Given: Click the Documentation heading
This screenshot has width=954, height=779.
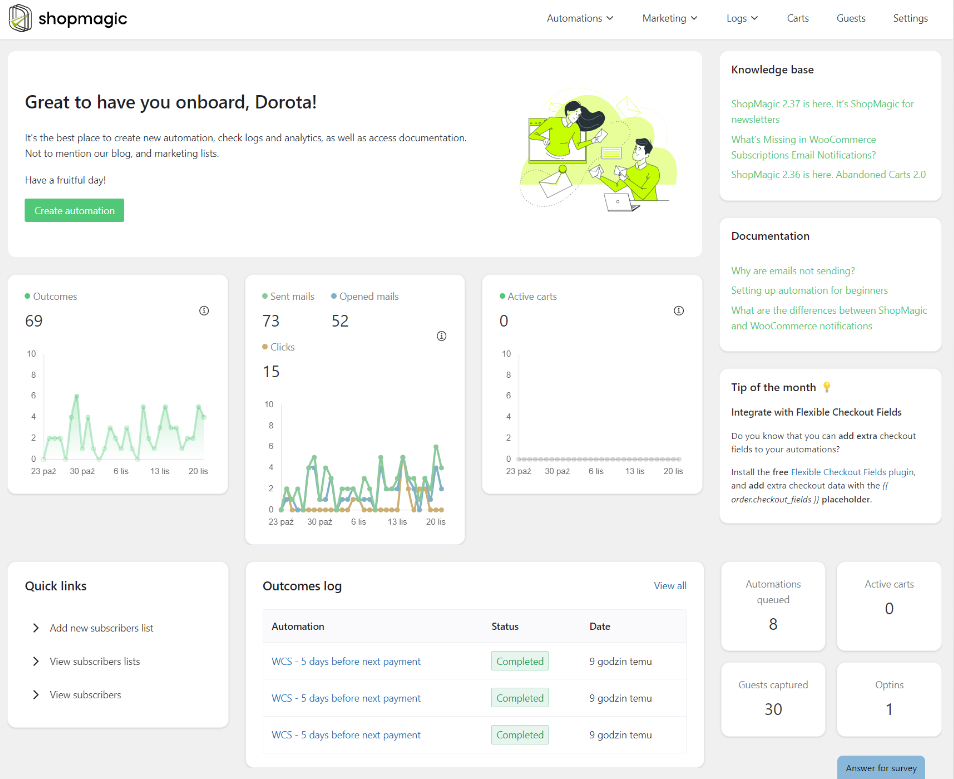Looking at the screenshot, I should 770,236.
